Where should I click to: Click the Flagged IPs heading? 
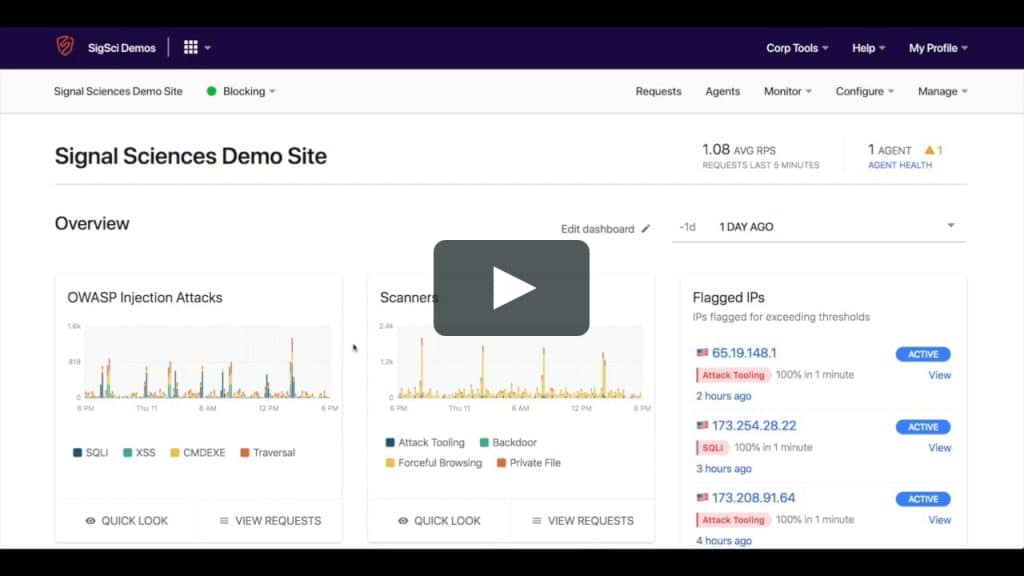[x=728, y=298]
